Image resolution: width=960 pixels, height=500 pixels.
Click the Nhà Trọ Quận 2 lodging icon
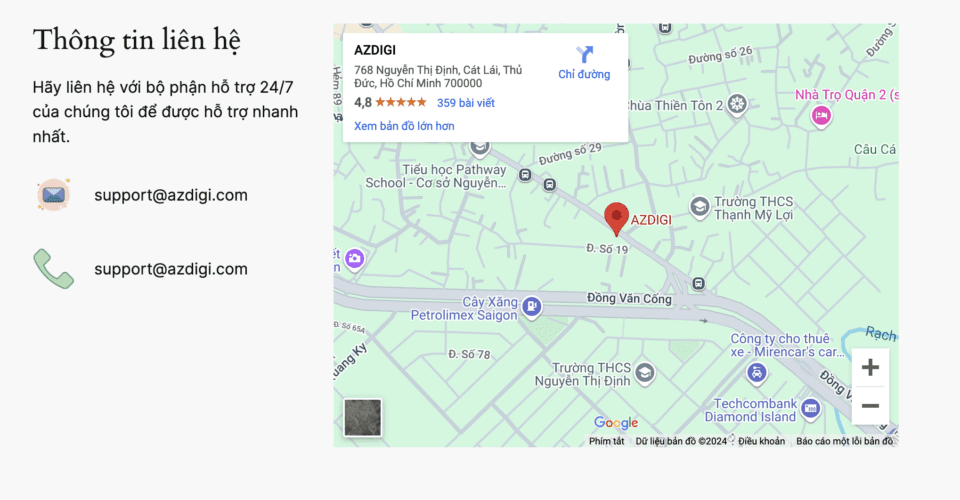[x=821, y=116]
